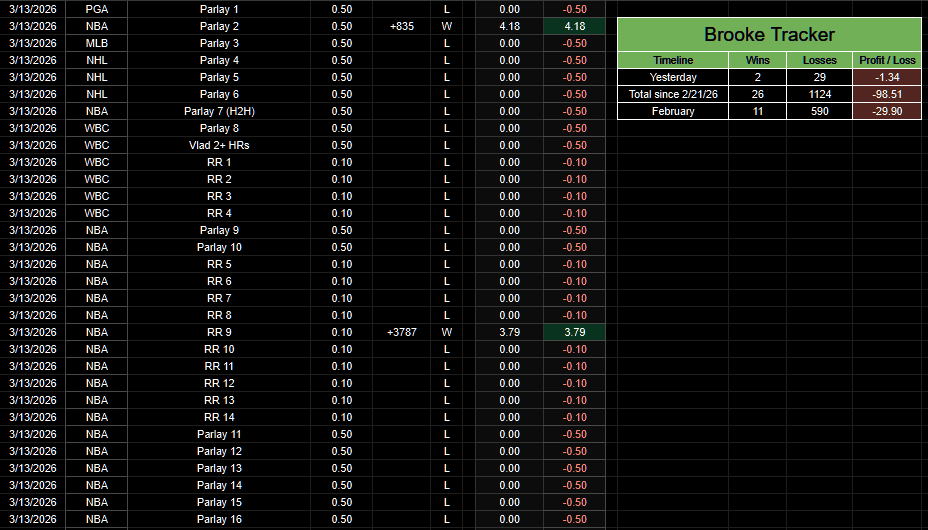Screen dimensions: 928x530
Task: Click the Parlay 4 cell
Action: [219, 60]
